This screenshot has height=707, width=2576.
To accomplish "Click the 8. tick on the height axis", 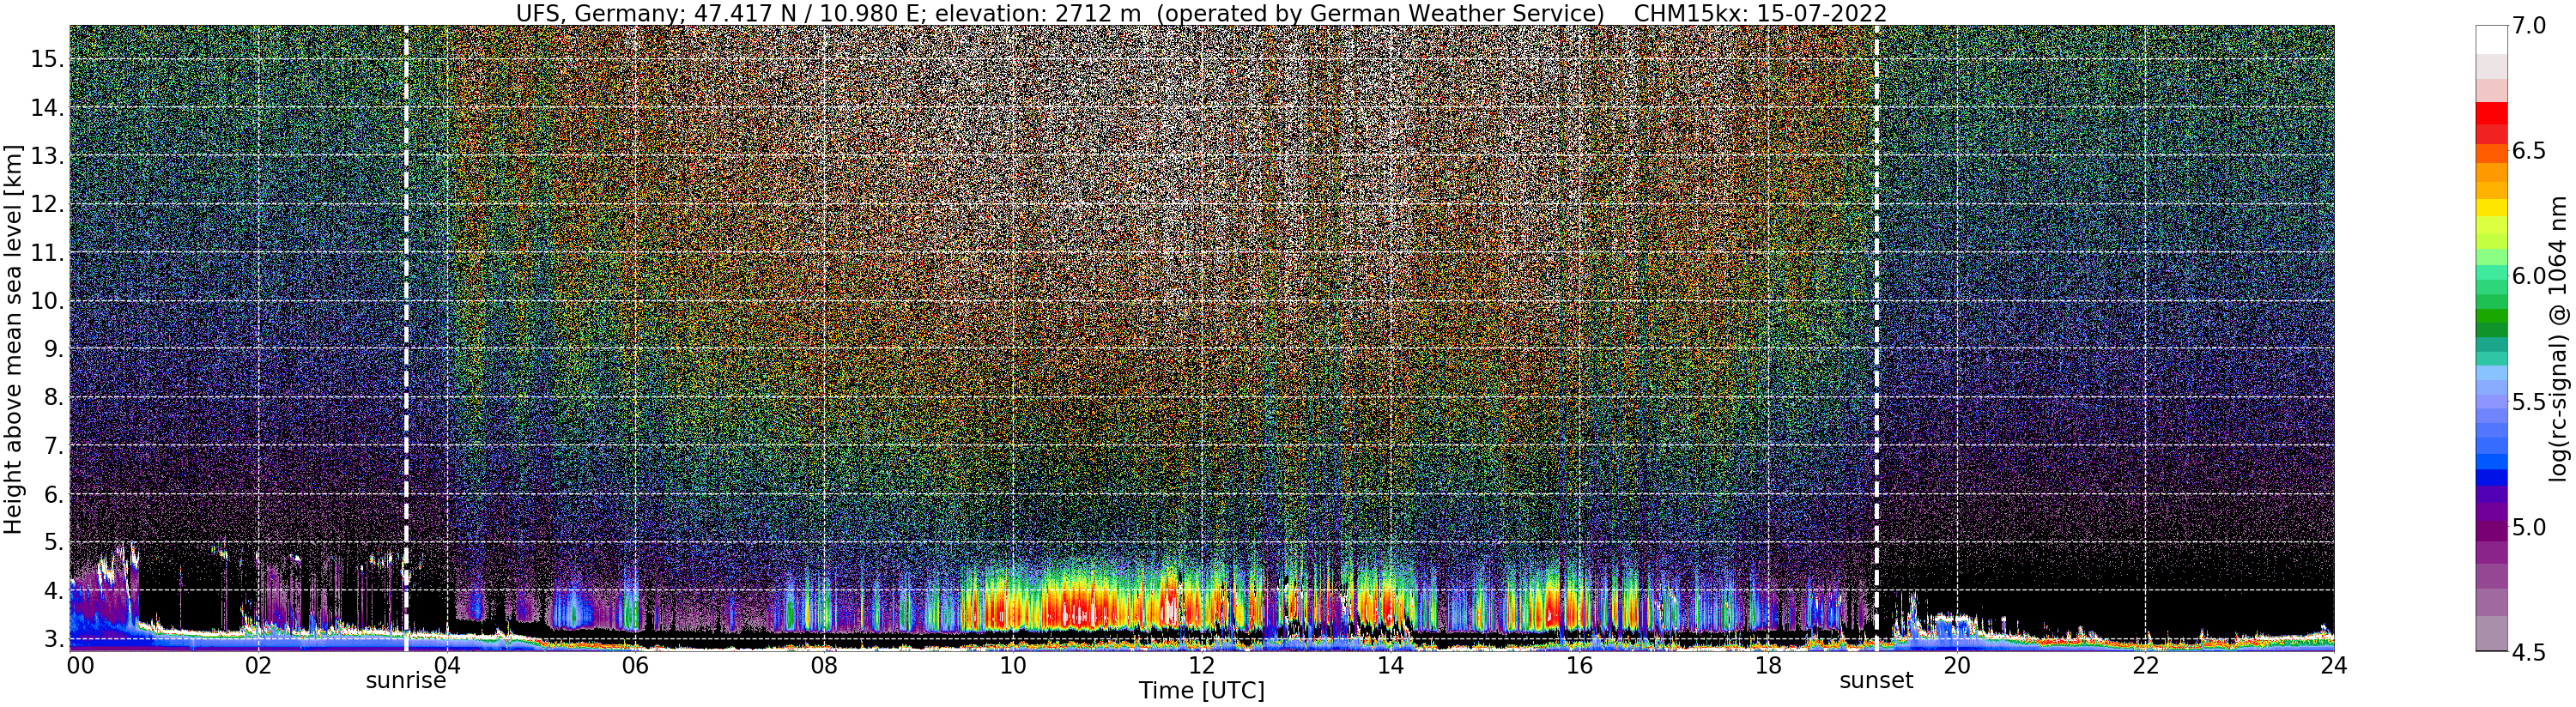I will tap(53, 397).
